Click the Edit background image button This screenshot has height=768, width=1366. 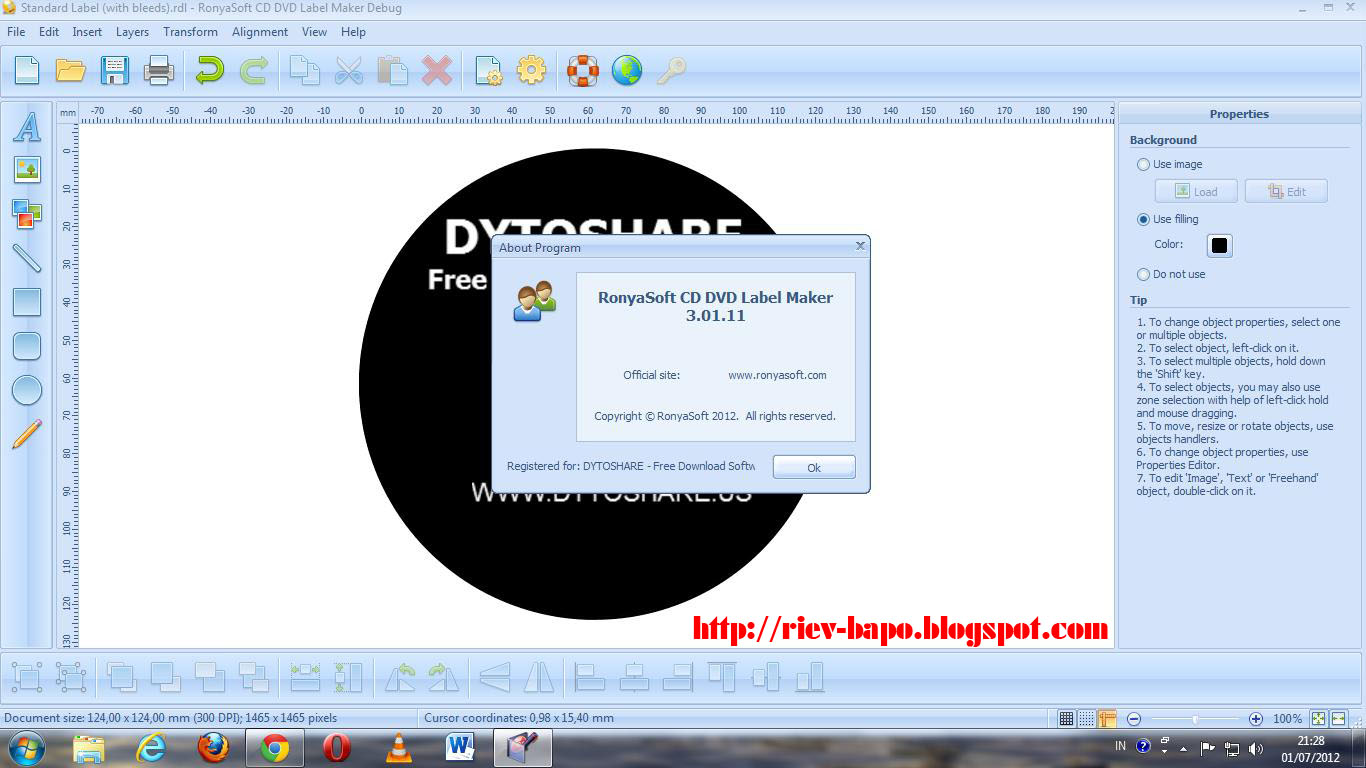click(x=1286, y=191)
